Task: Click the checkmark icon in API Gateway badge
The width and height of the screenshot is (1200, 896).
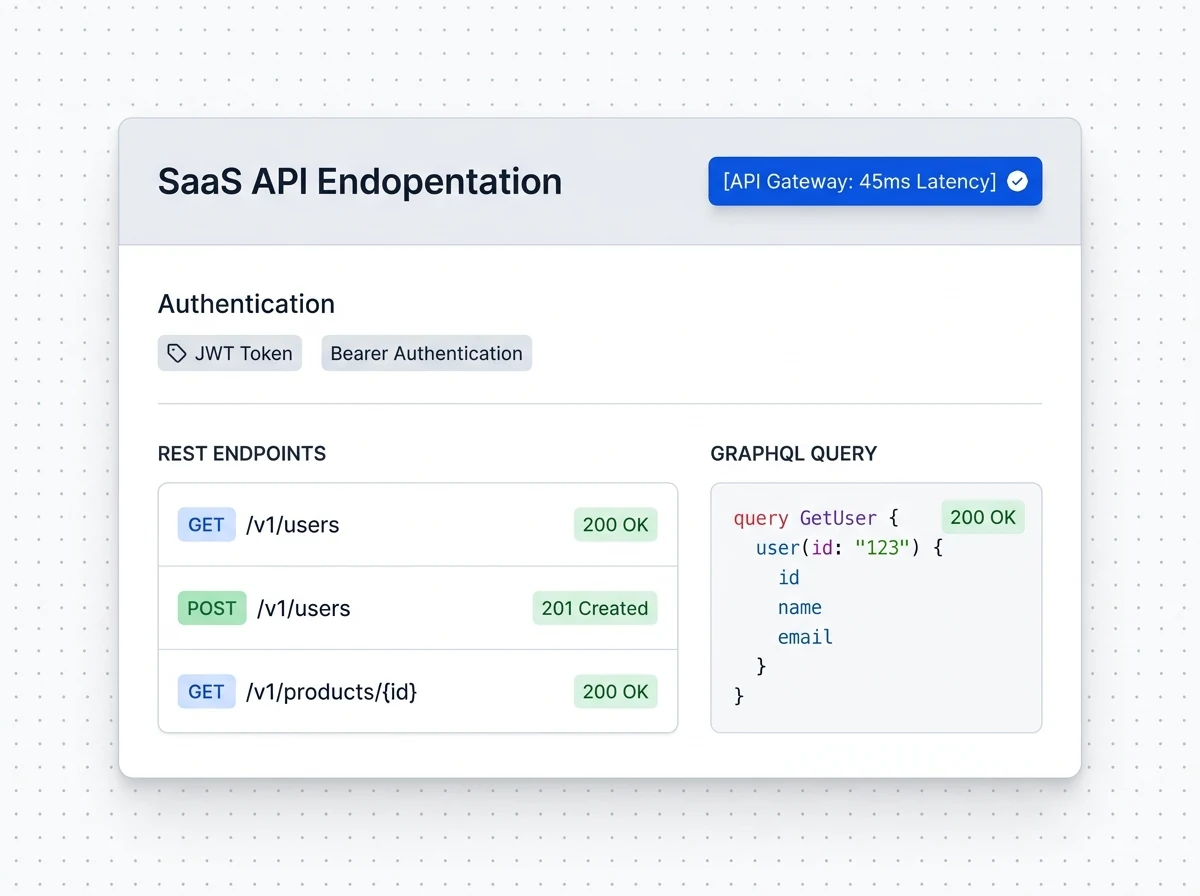Action: [x=1017, y=181]
